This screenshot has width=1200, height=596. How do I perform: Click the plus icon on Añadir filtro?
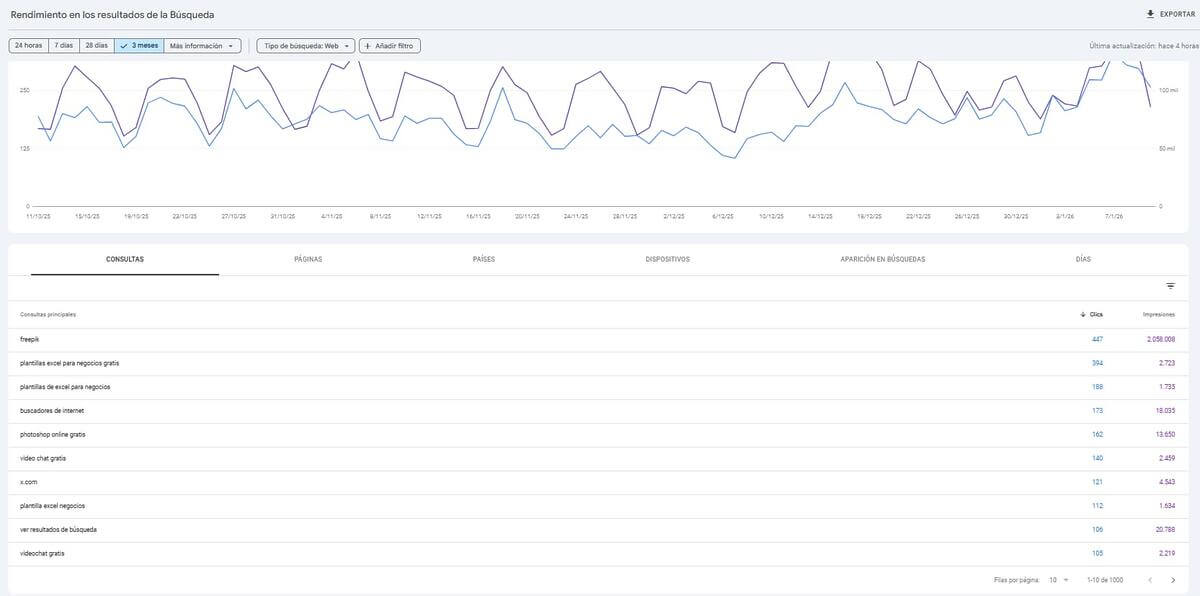(x=366, y=43)
